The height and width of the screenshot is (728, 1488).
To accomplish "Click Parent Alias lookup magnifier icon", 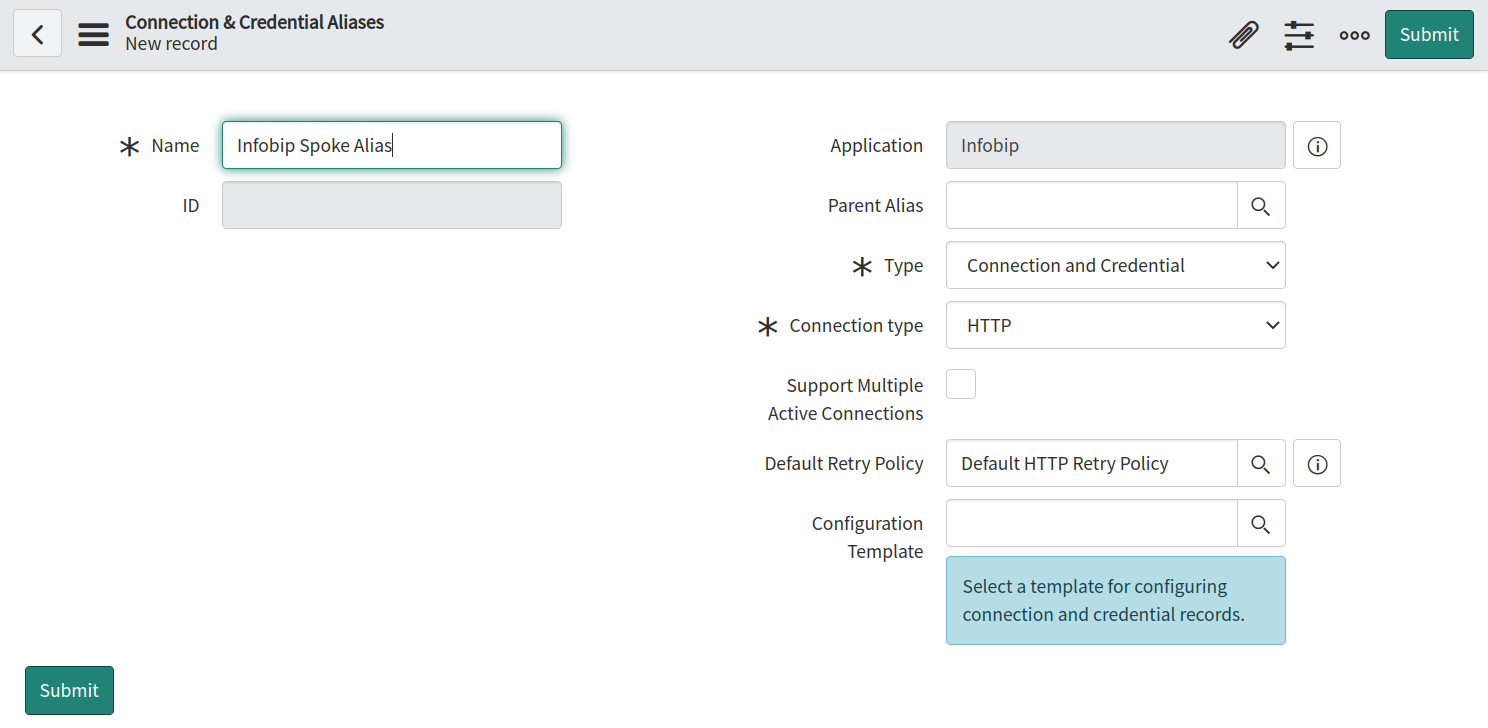I will click(x=1260, y=206).
